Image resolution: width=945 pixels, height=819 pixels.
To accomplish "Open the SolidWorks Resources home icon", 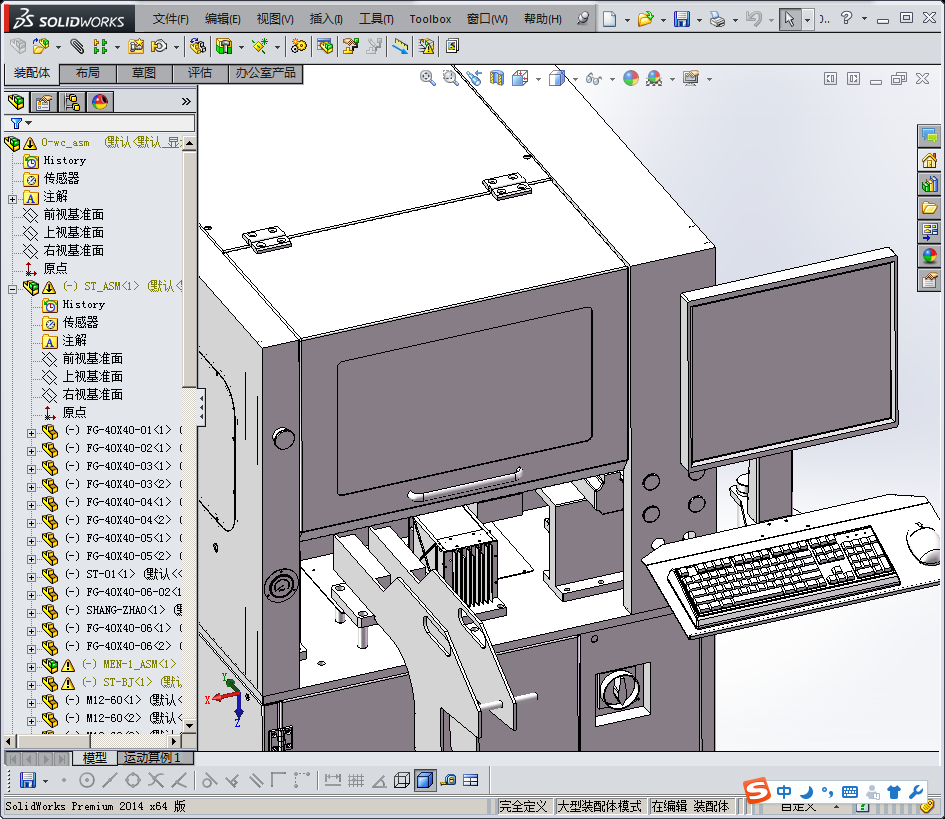I will click(x=929, y=160).
